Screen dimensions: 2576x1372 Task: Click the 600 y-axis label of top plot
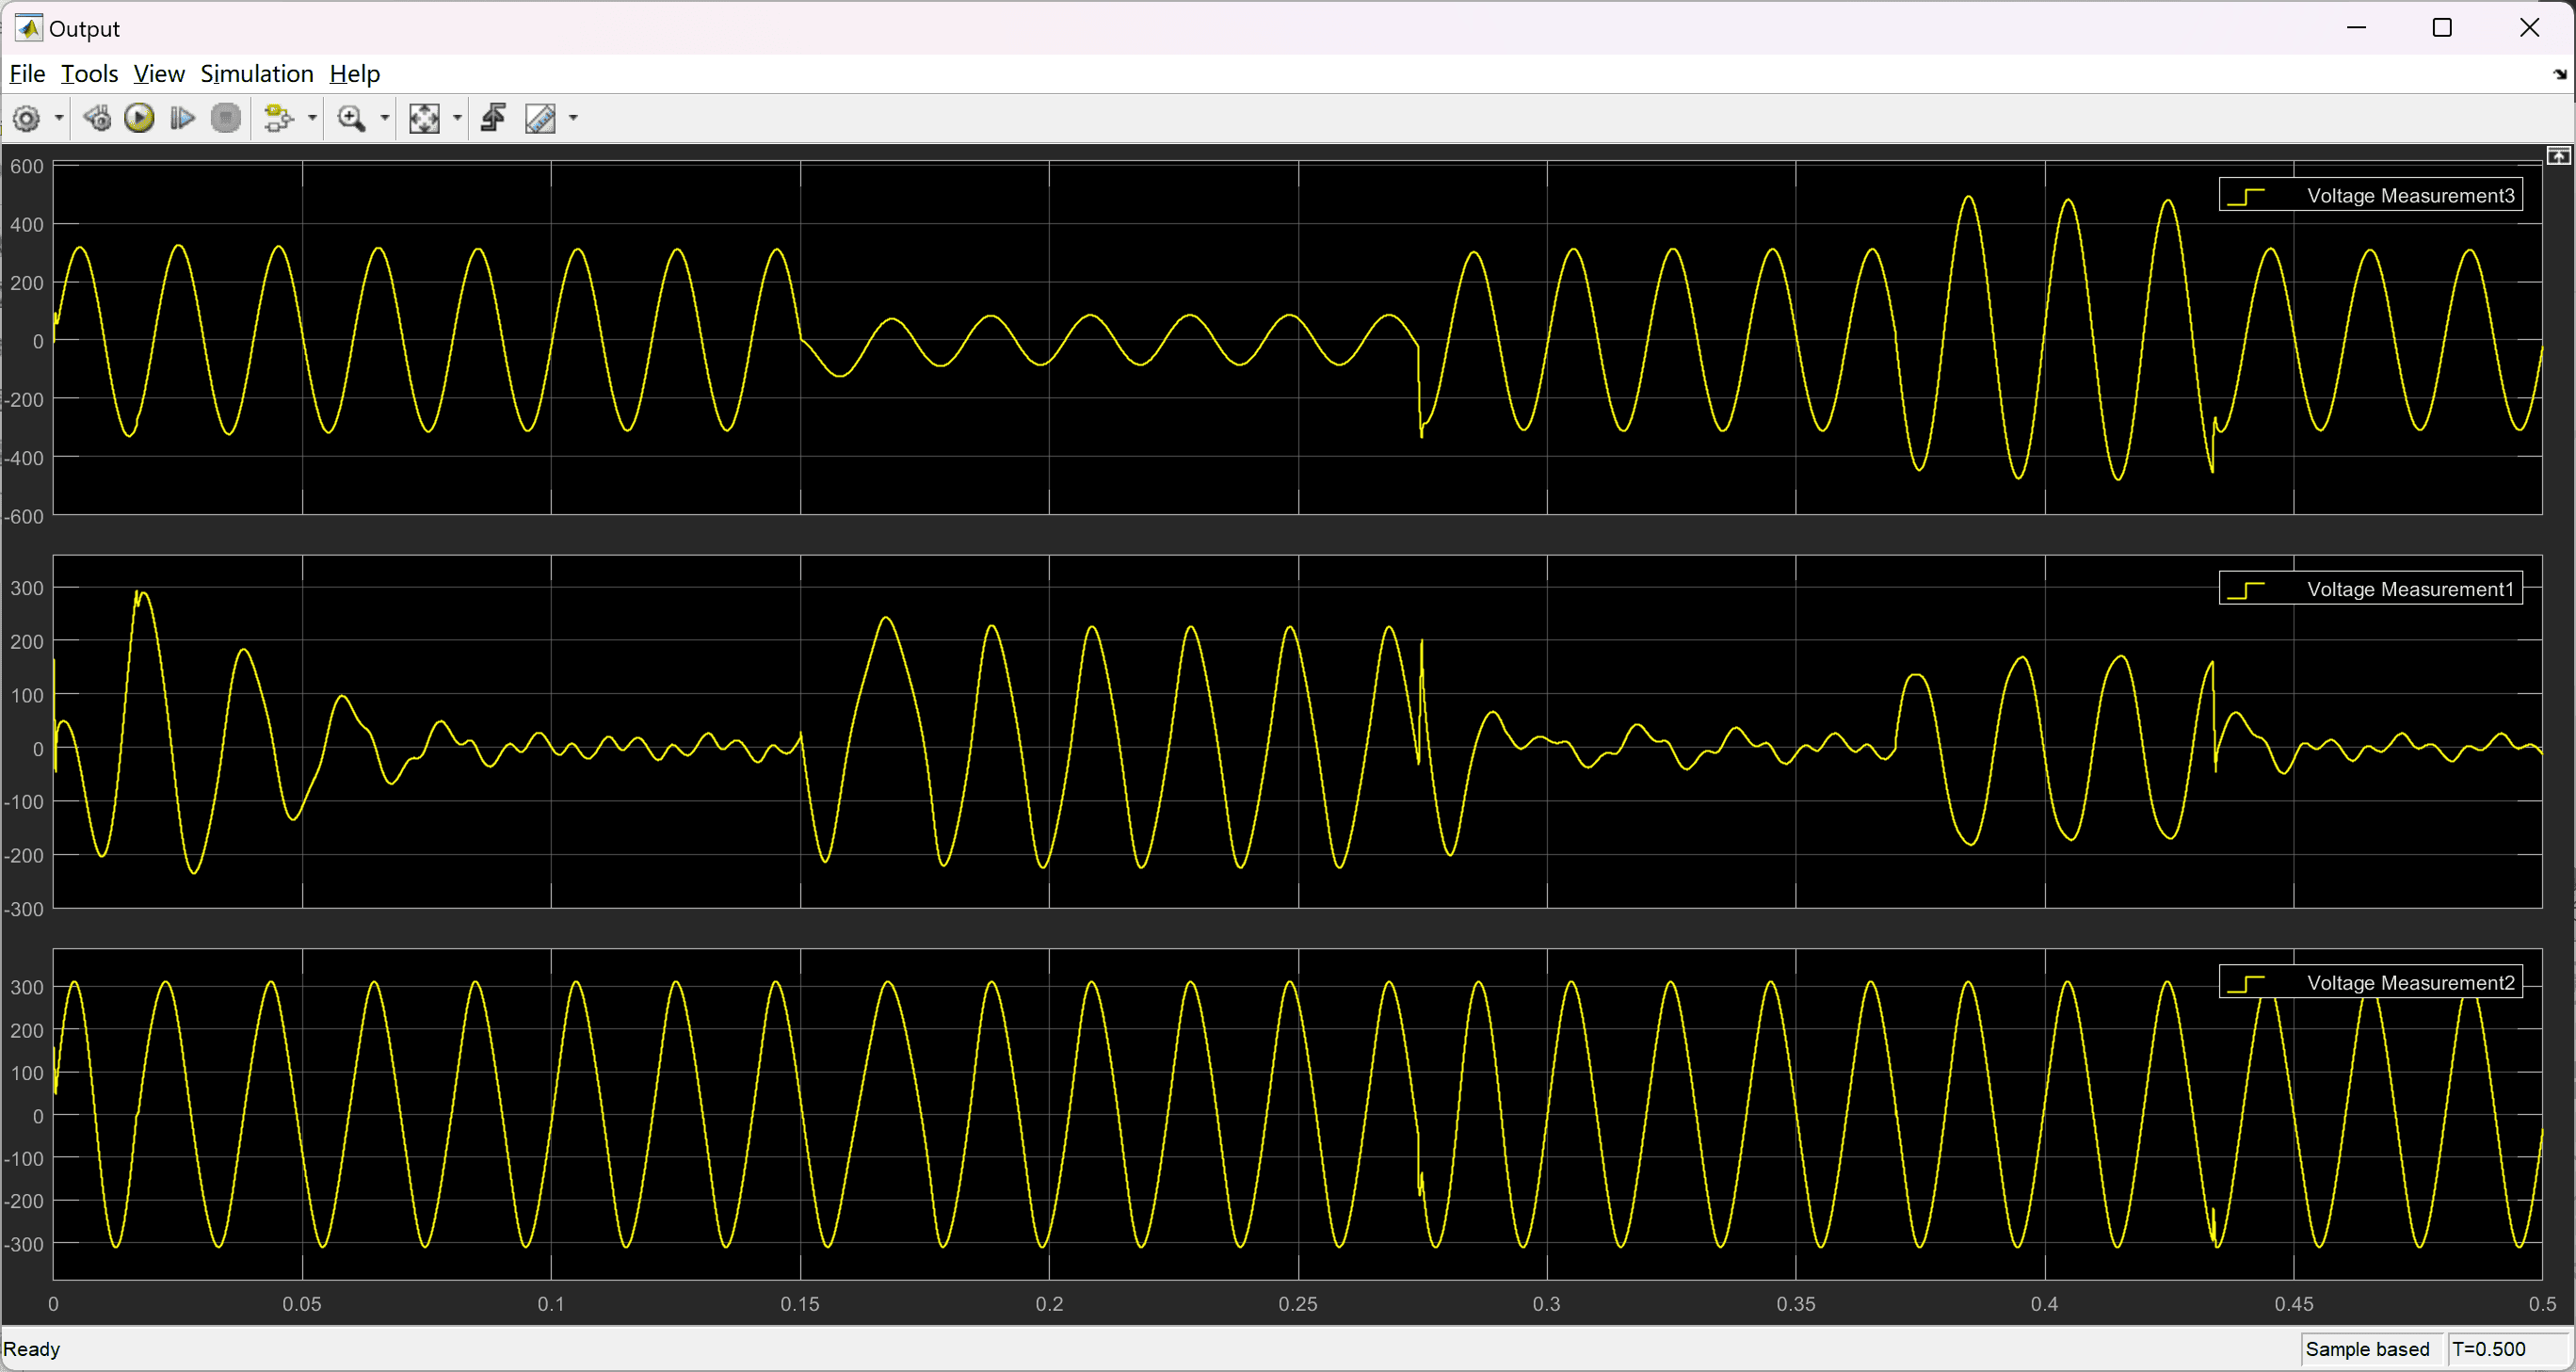coord(27,167)
